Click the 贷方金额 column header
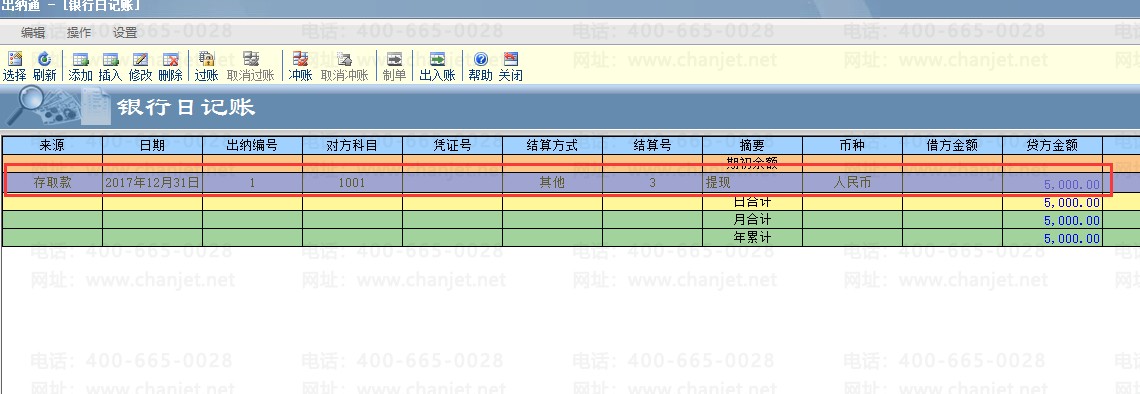 click(x=1052, y=145)
